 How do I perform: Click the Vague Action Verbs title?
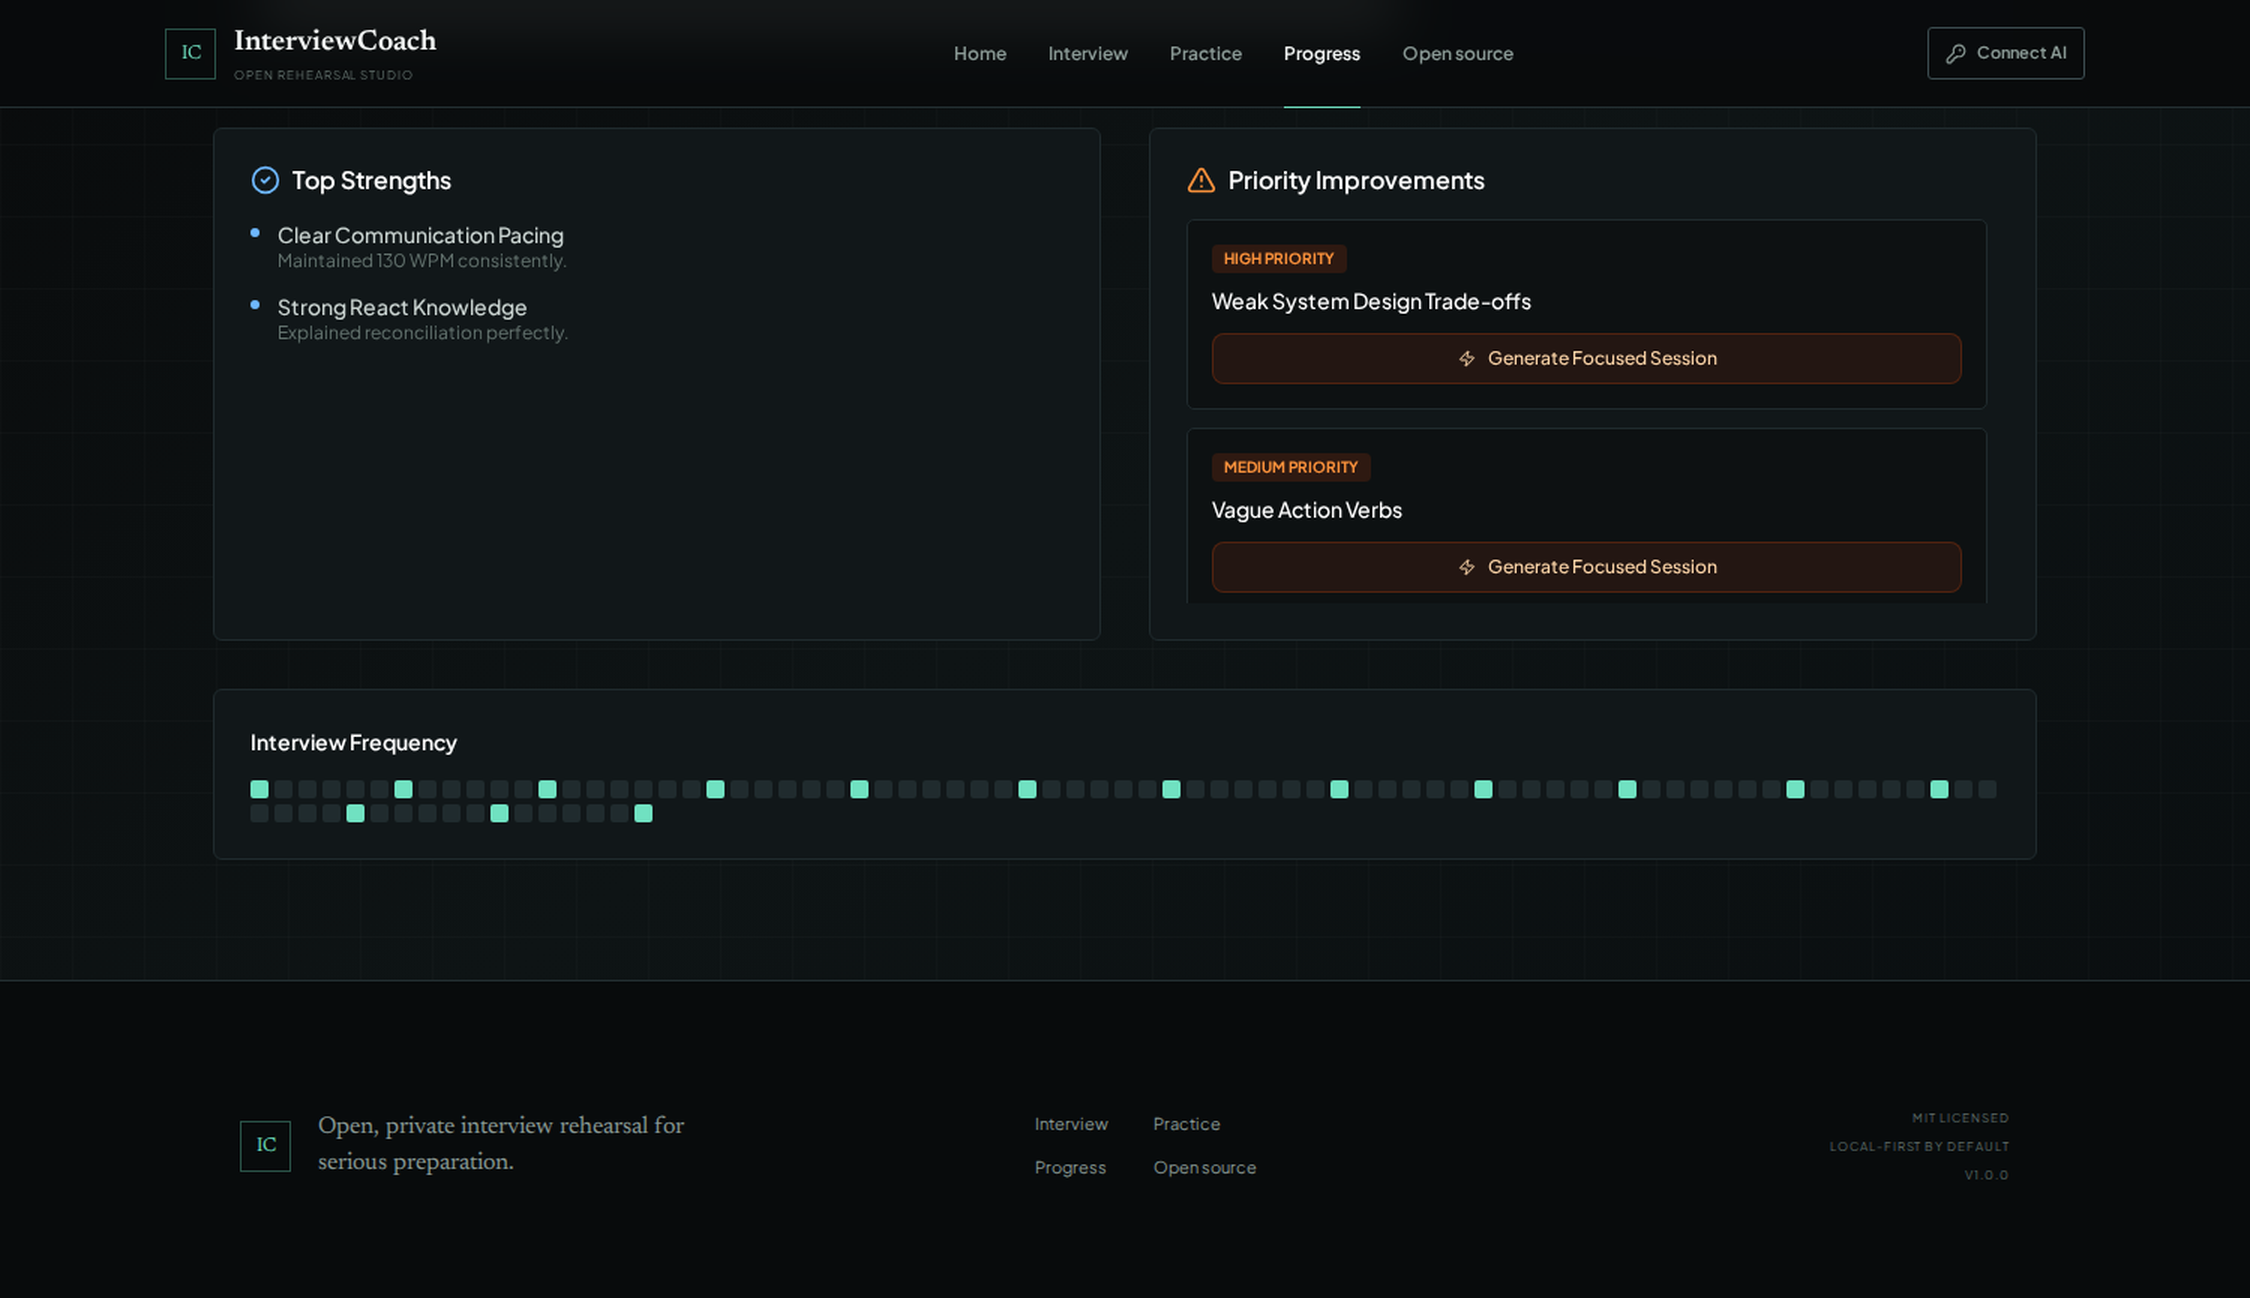pyautogui.click(x=1306, y=510)
